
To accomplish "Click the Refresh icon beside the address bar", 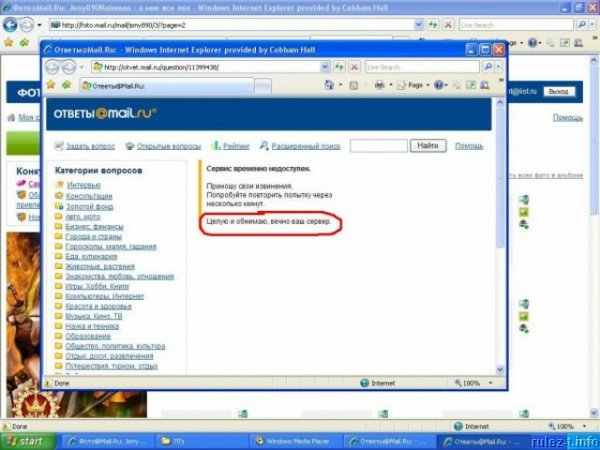I will tap(338, 66).
